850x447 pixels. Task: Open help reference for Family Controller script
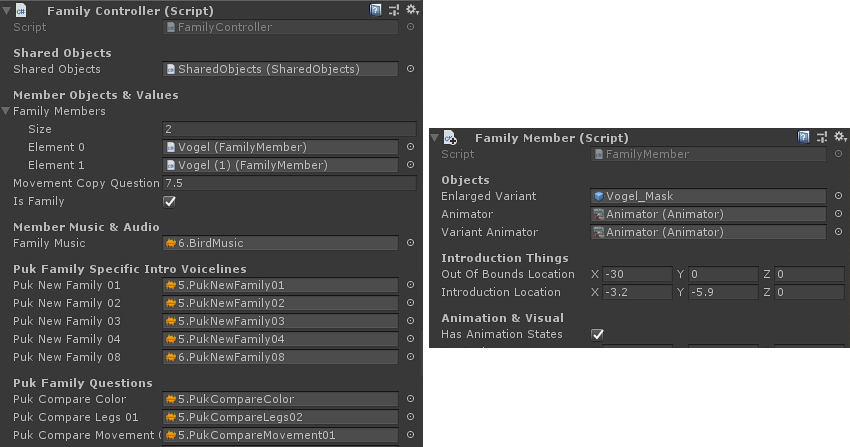375,10
